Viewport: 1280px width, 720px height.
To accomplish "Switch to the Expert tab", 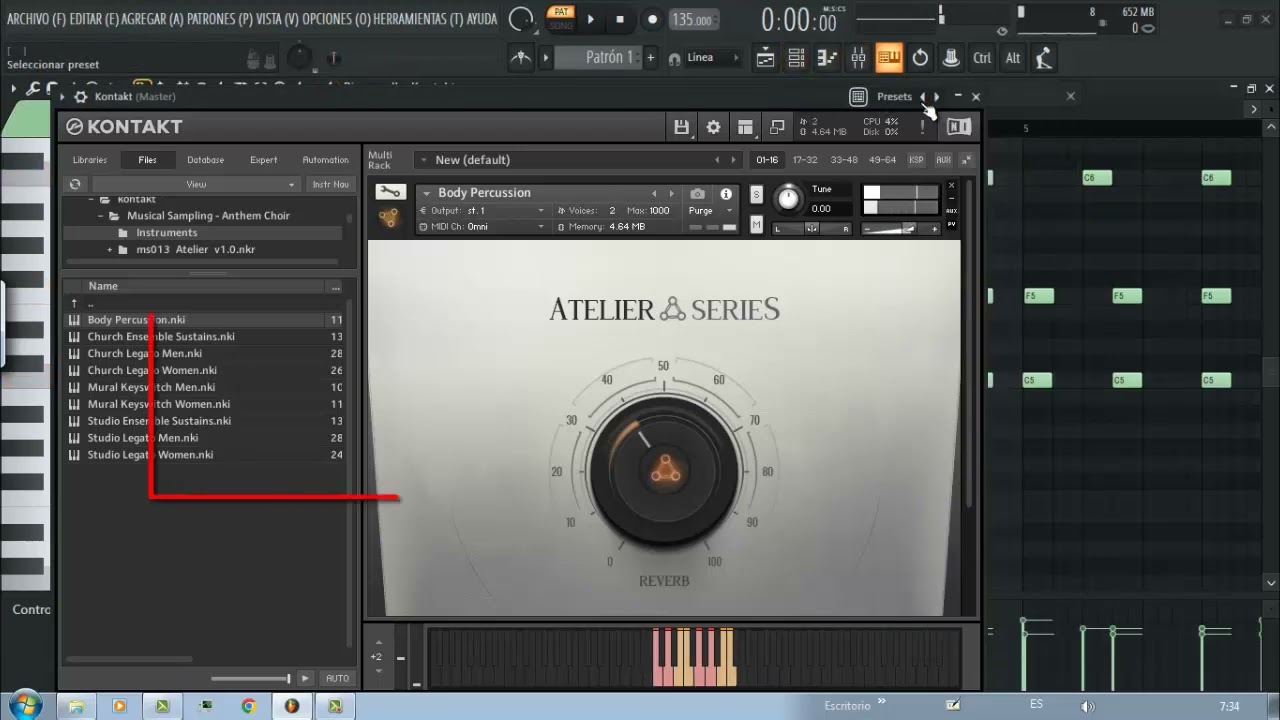I will tap(264, 160).
